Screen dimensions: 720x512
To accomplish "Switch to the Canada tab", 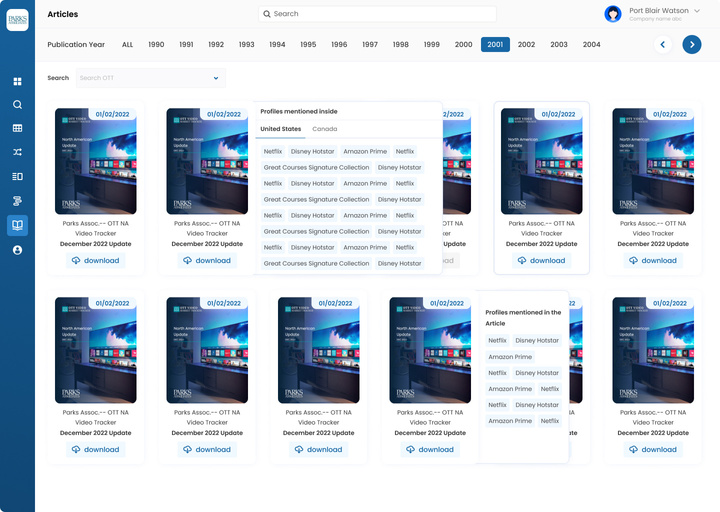I will (324, 129).
